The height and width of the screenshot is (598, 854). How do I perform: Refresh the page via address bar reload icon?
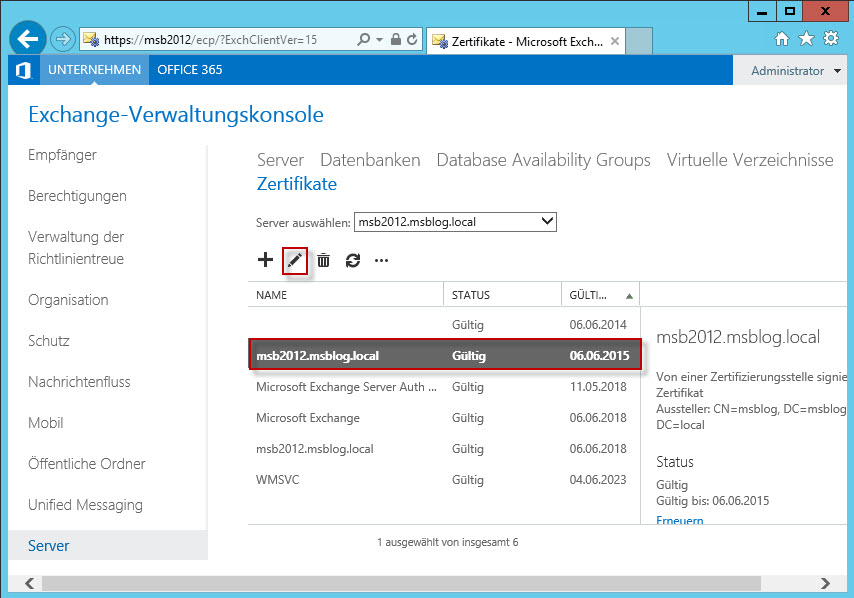[x=412, y=39]
